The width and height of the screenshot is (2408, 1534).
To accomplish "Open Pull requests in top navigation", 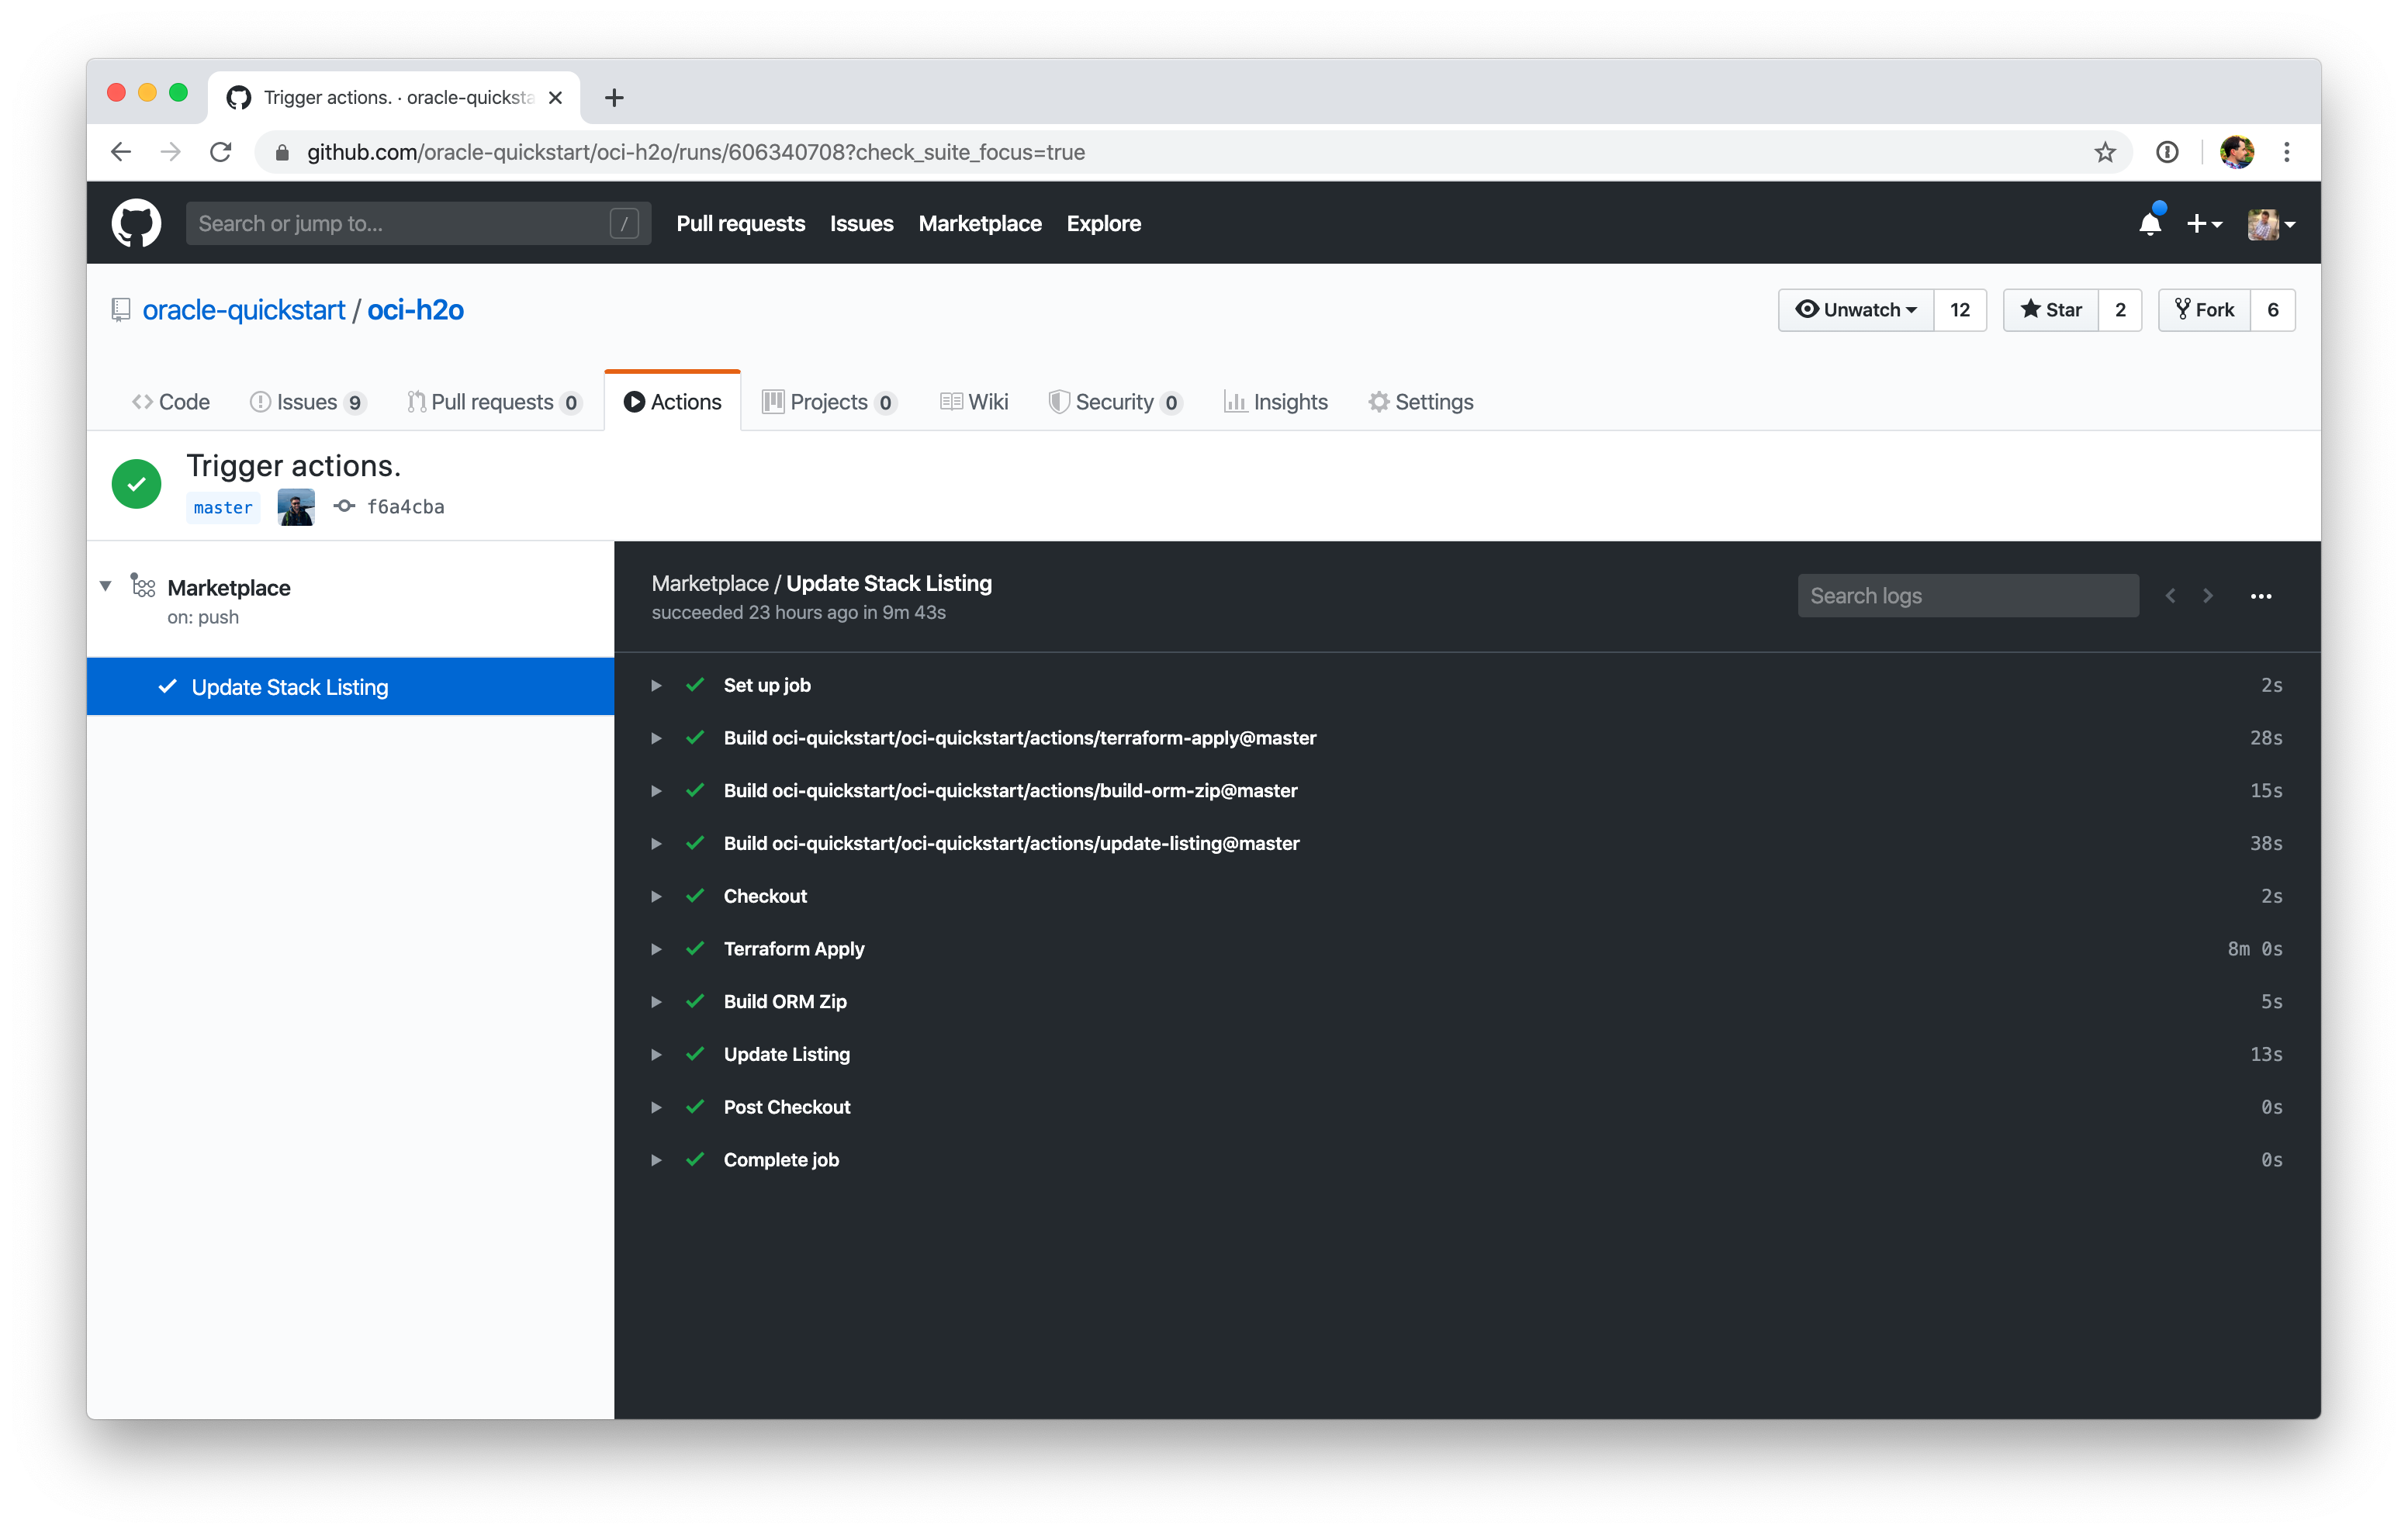I will tap(740, 223).
